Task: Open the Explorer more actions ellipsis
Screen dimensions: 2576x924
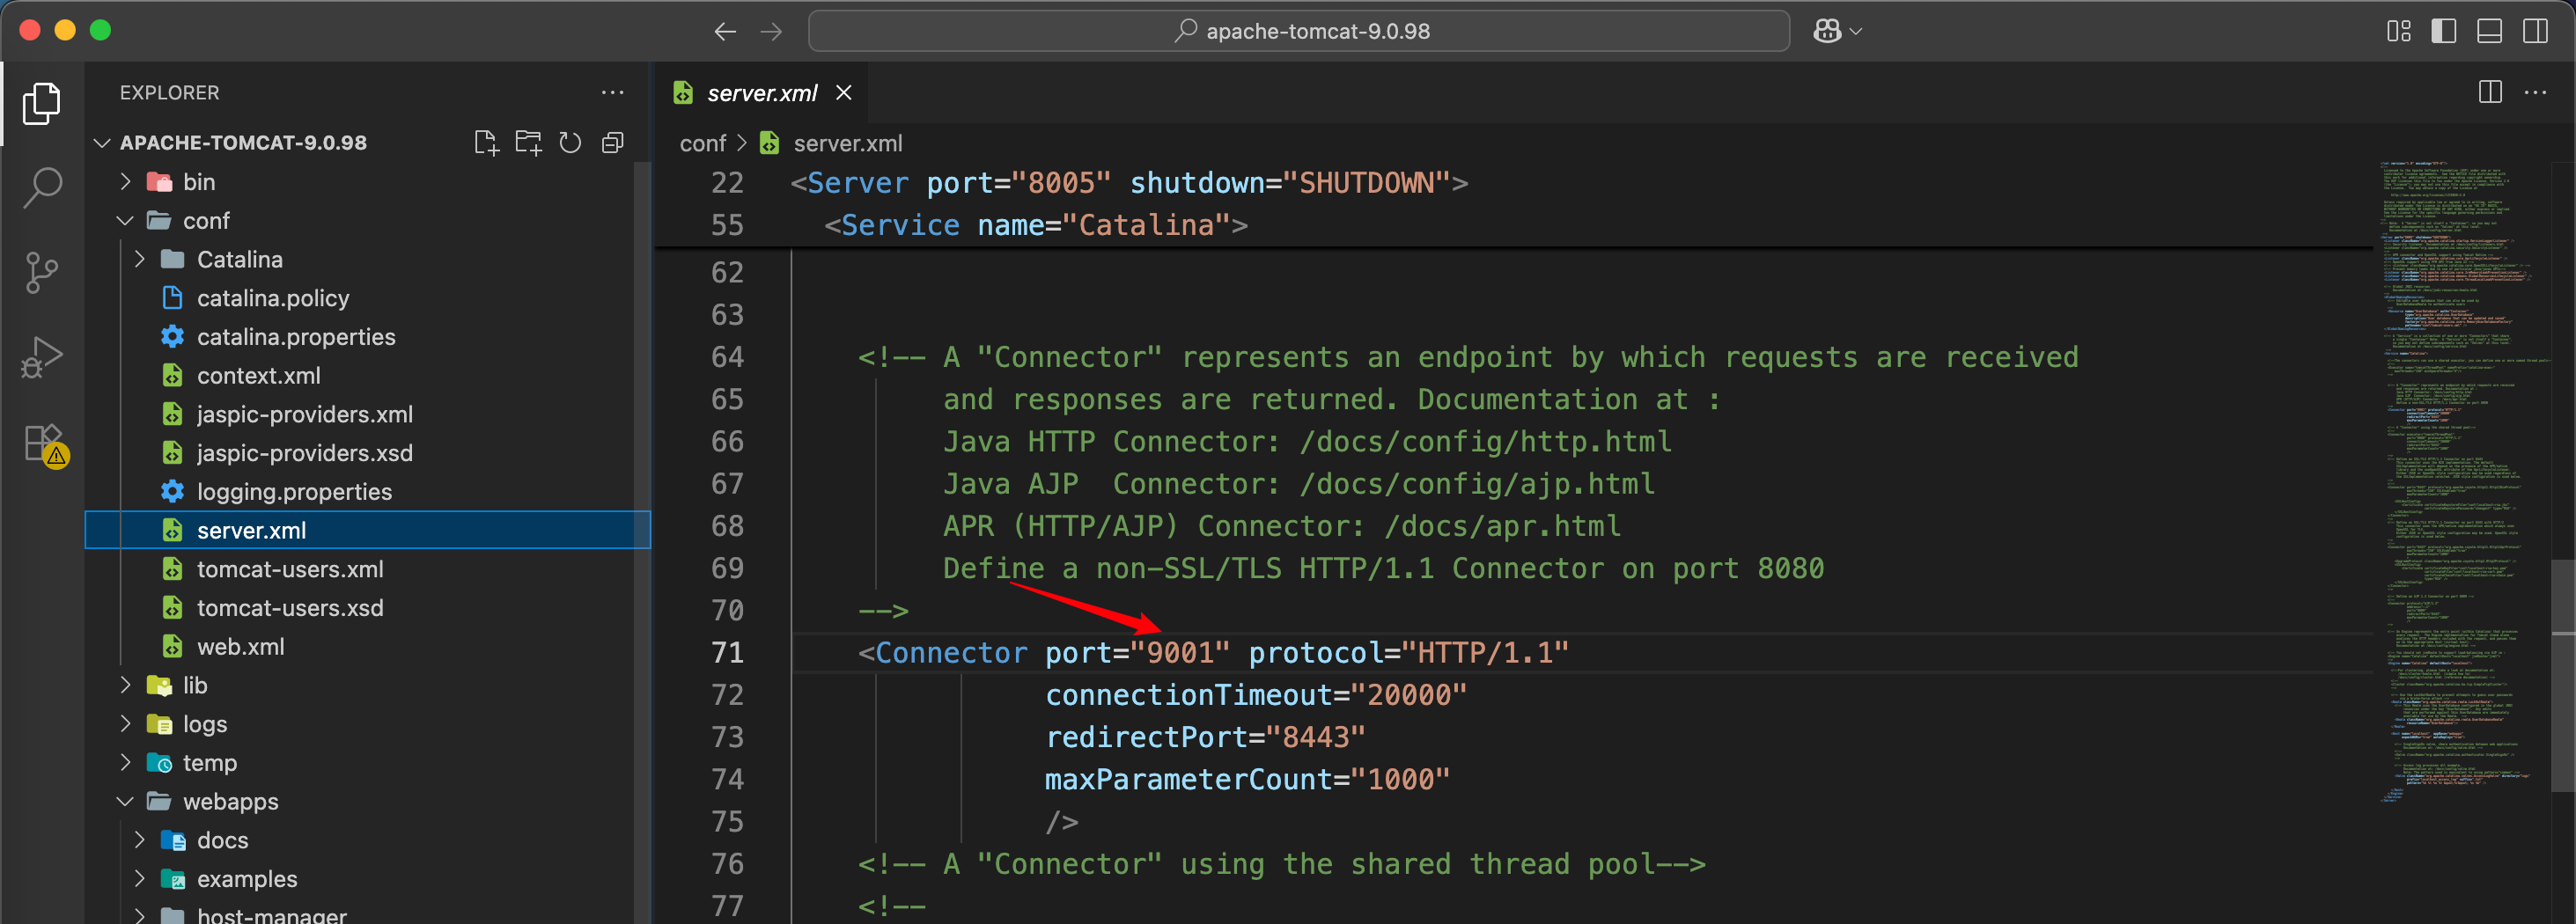Action: coord(612,92)
